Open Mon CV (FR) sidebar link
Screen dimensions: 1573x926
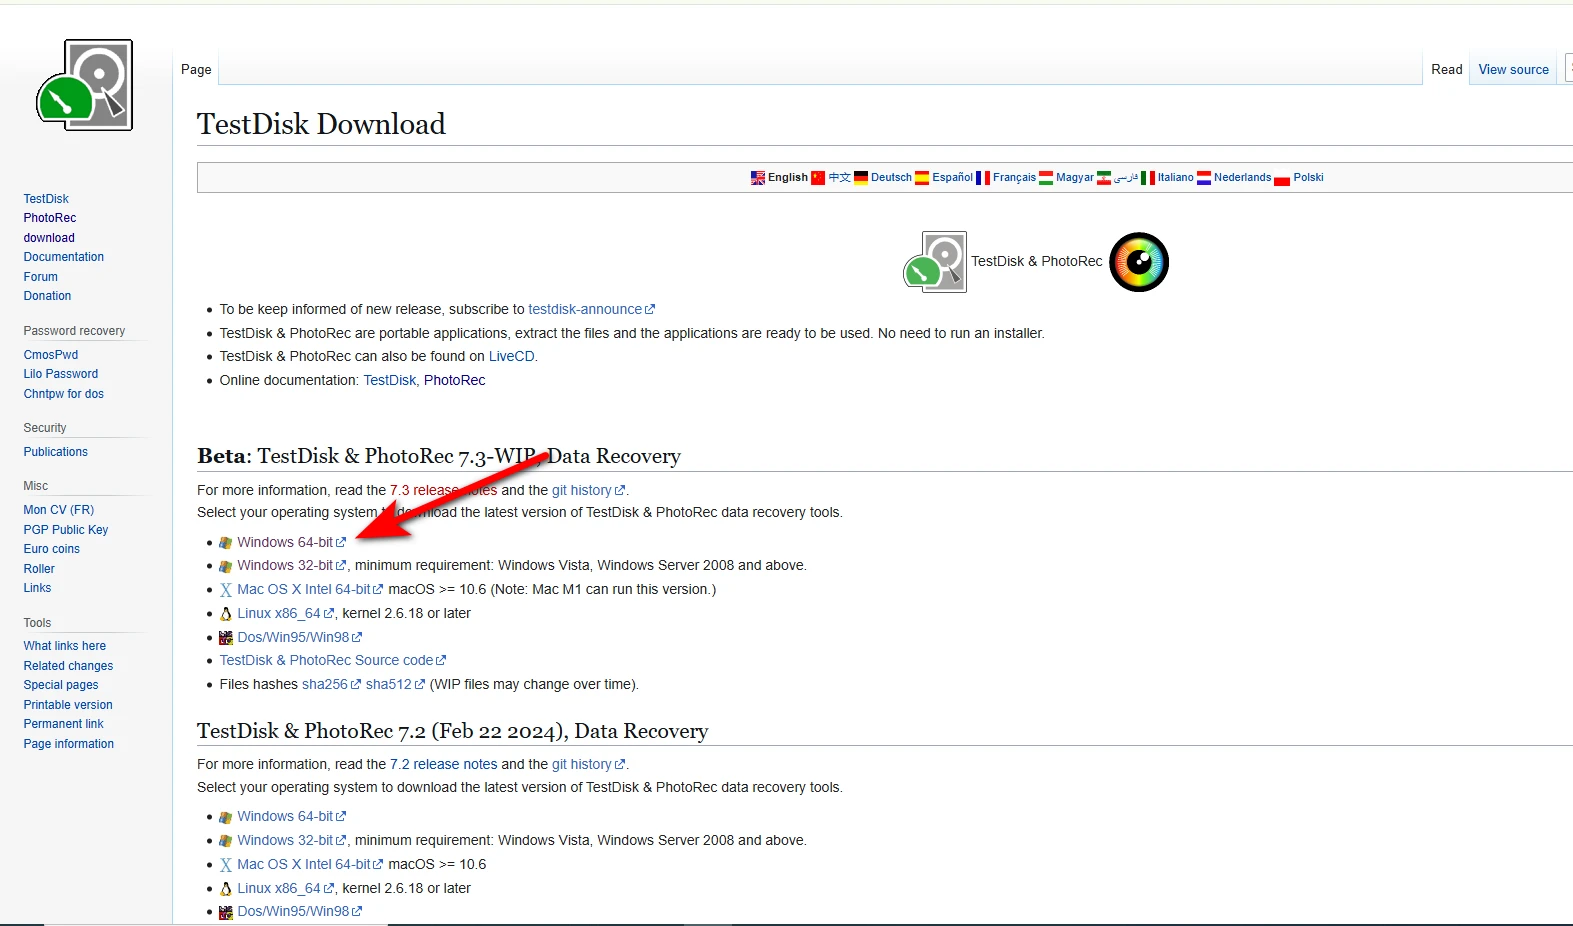point(59,510)
